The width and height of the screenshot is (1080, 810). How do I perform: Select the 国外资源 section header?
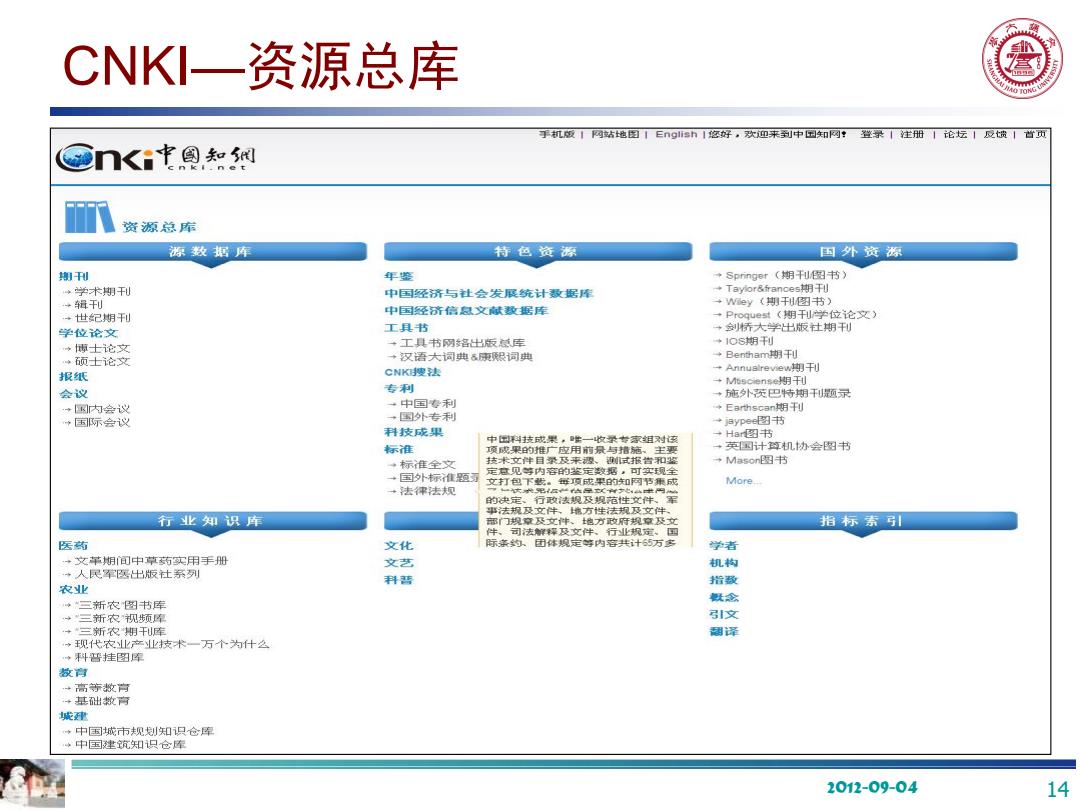(863, 252)
